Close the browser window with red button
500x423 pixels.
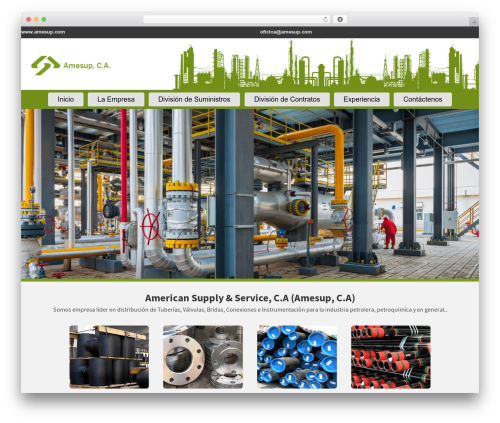pos(29,19)
